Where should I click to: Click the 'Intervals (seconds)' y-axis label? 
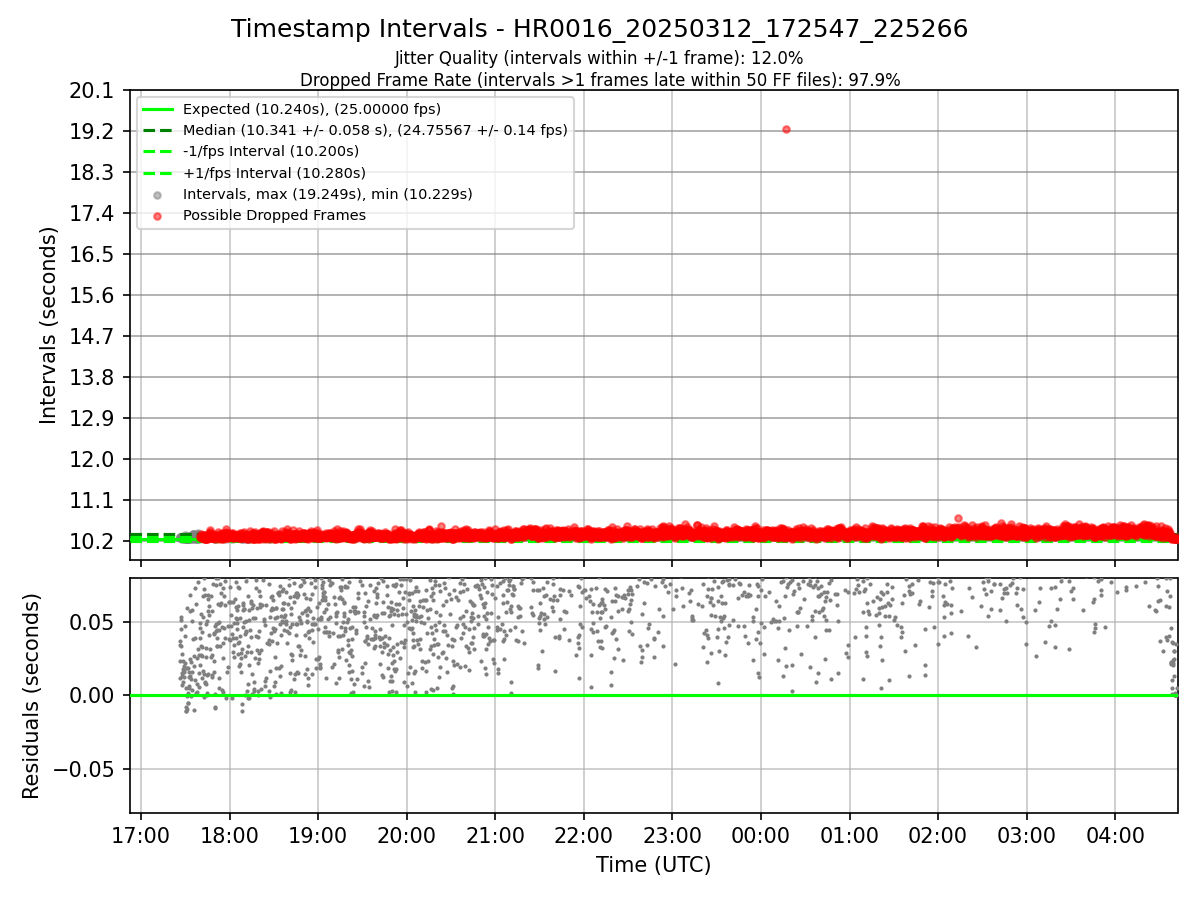(x=49, y=325)
